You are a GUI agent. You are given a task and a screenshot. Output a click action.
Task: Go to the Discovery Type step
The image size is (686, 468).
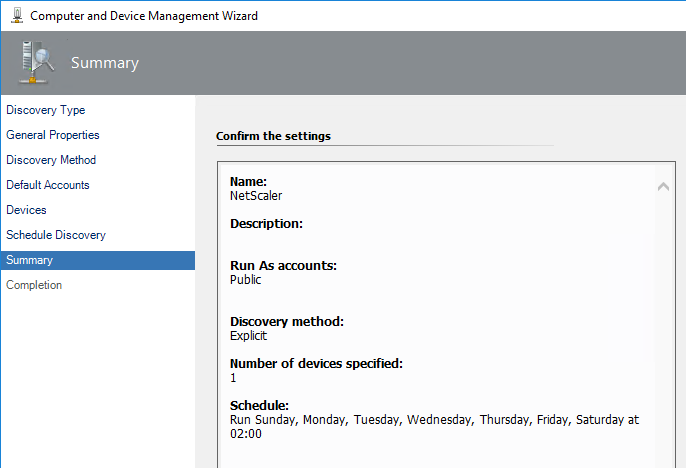click(46, 110)
